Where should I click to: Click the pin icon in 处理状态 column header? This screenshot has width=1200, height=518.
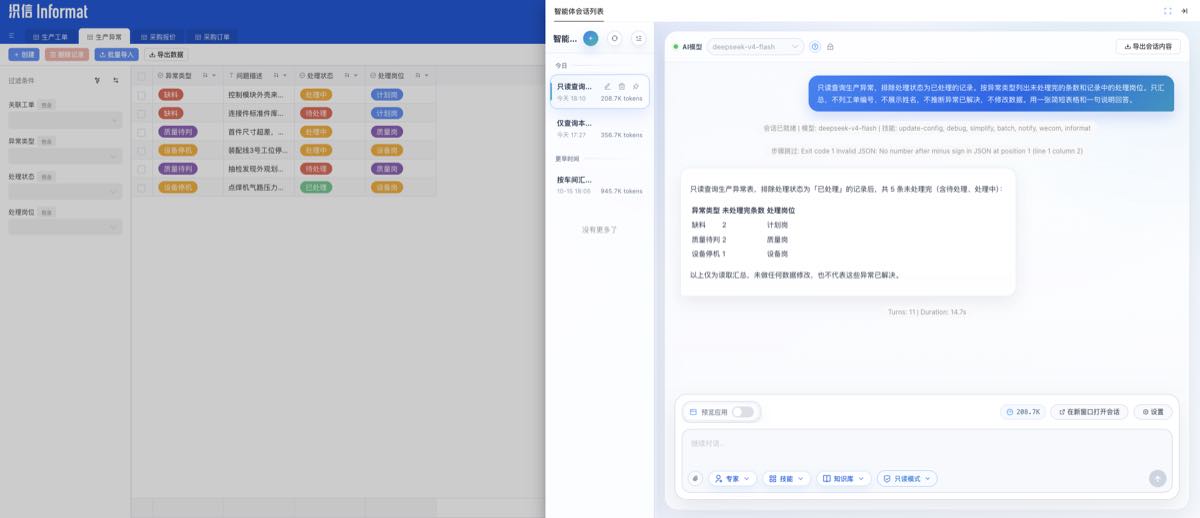(345, 75)
